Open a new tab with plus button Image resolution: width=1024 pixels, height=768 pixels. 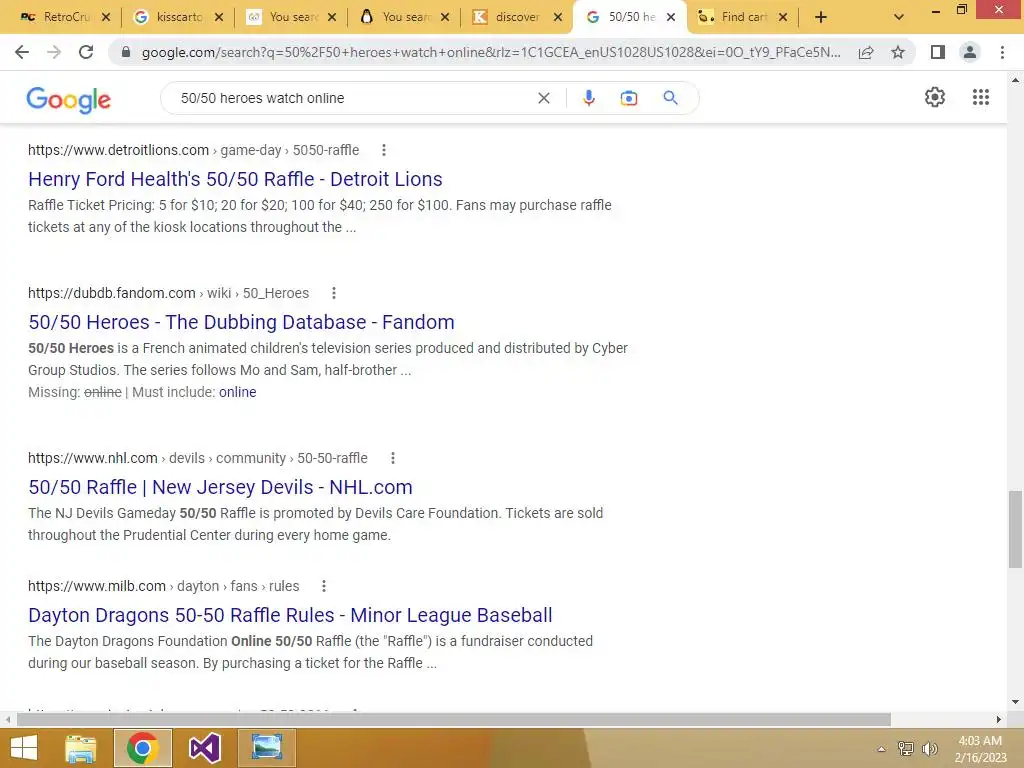(x=821, y=17)
